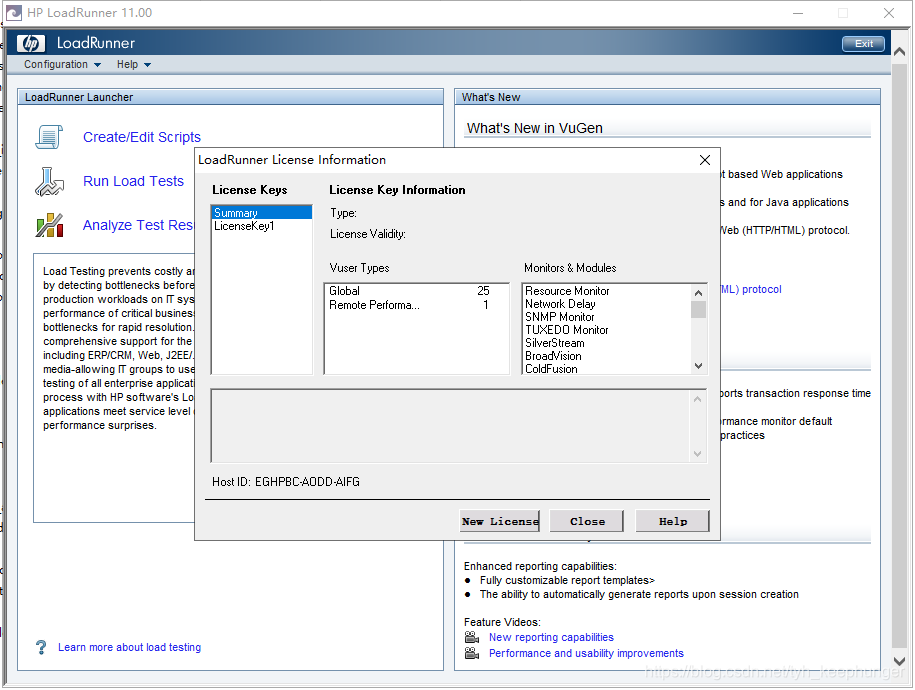
Task: Select Summary in License Keys list
Action: [x=261, y=212]
